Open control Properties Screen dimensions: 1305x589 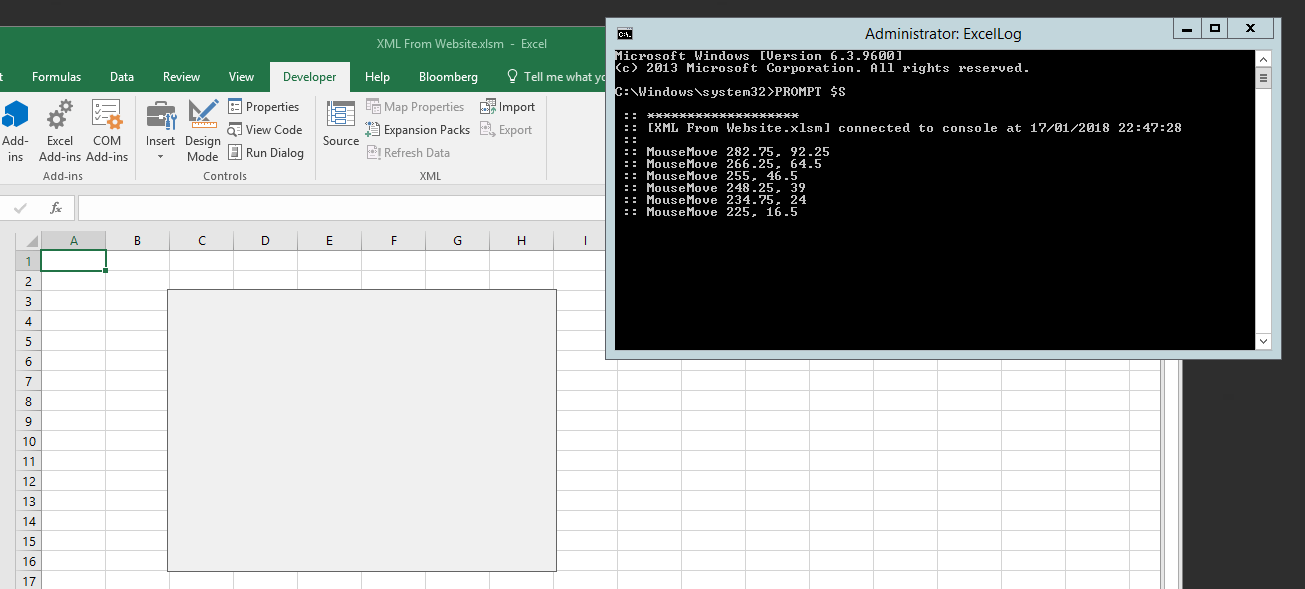264,107
